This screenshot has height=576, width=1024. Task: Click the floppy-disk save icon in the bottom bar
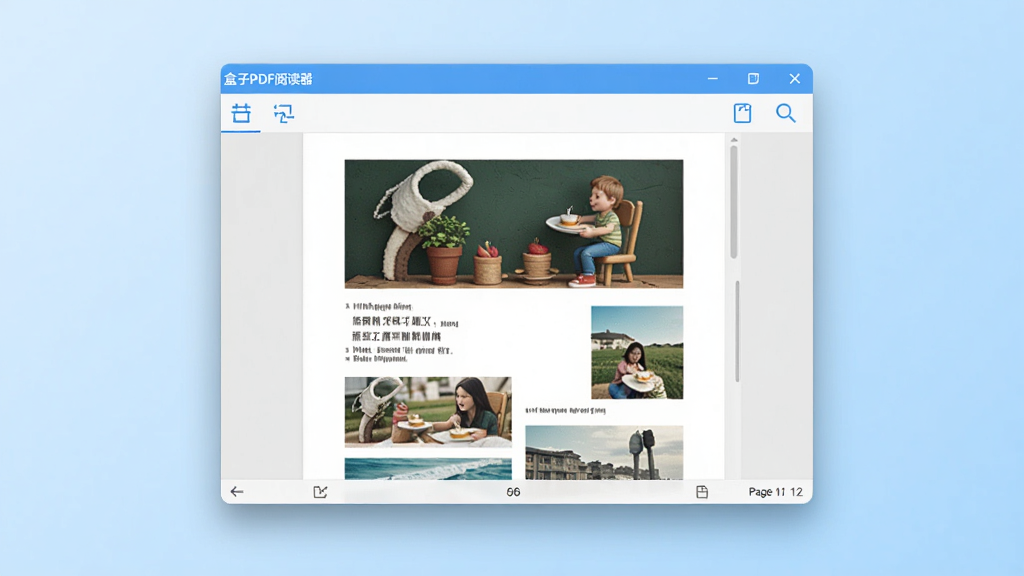pyautogui.click(x=702, y=492)
